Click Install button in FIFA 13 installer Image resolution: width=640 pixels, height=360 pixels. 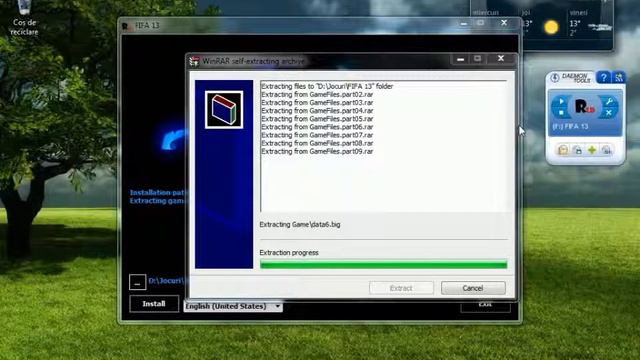pyautogui.click(x=154, y=304)
